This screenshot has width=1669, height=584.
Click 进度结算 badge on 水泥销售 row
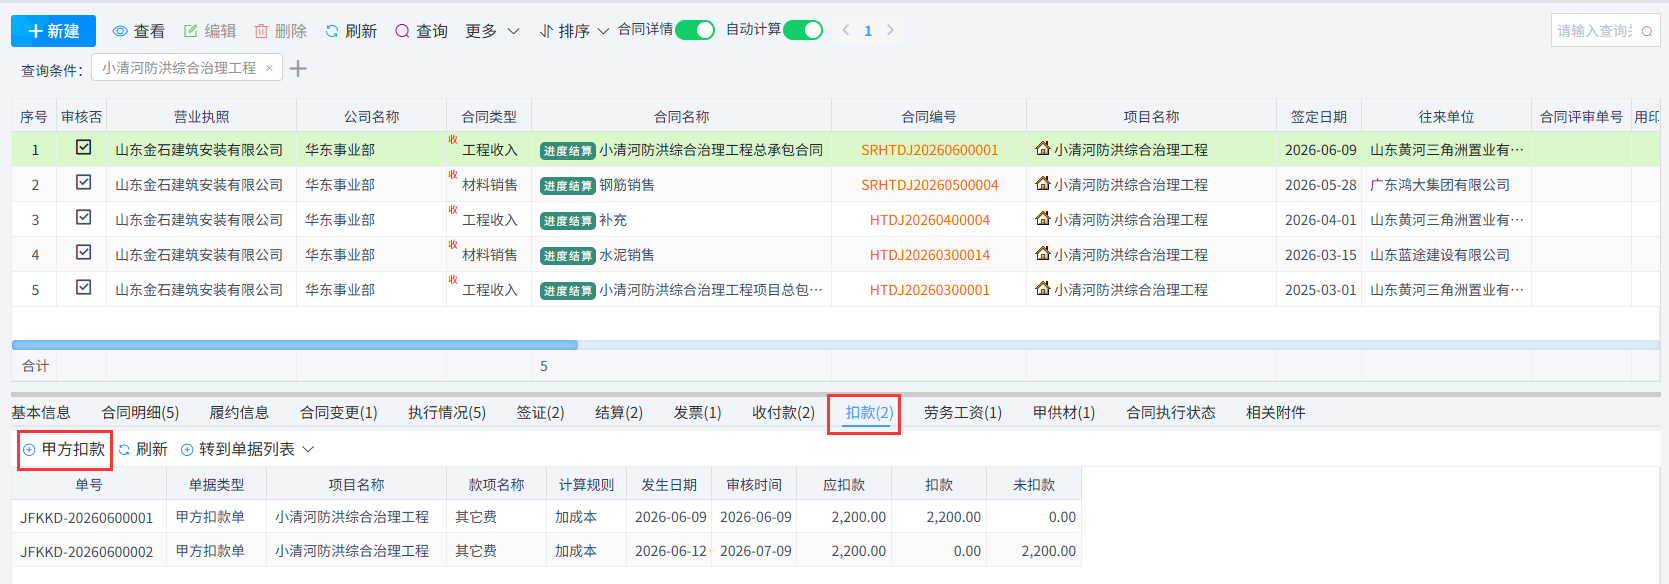568,256
